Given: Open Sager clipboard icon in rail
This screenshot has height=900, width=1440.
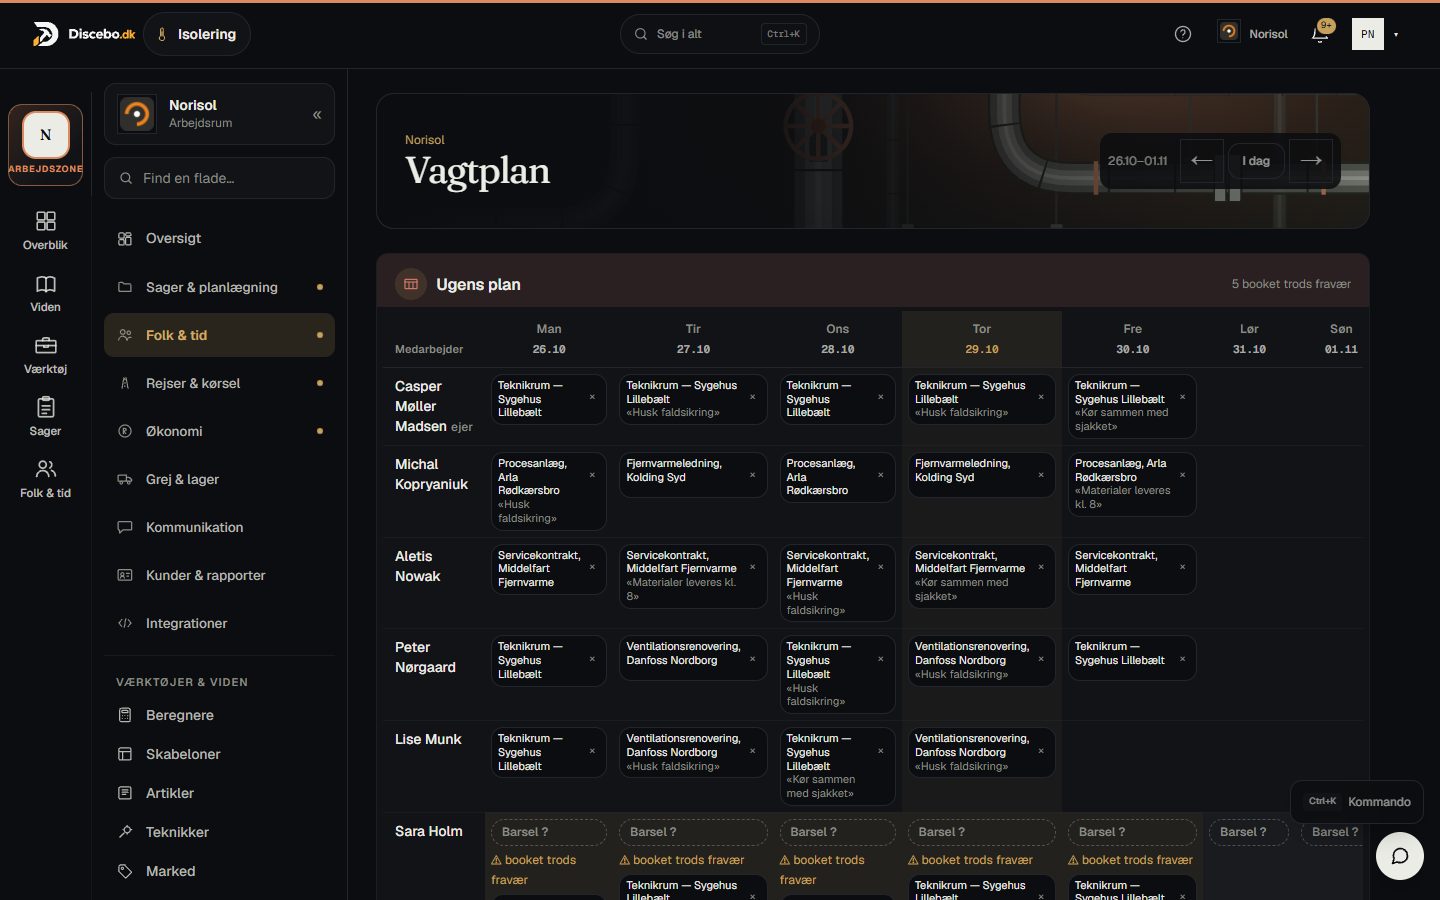Looking at the screenshot, I should (x=45, y=417).
